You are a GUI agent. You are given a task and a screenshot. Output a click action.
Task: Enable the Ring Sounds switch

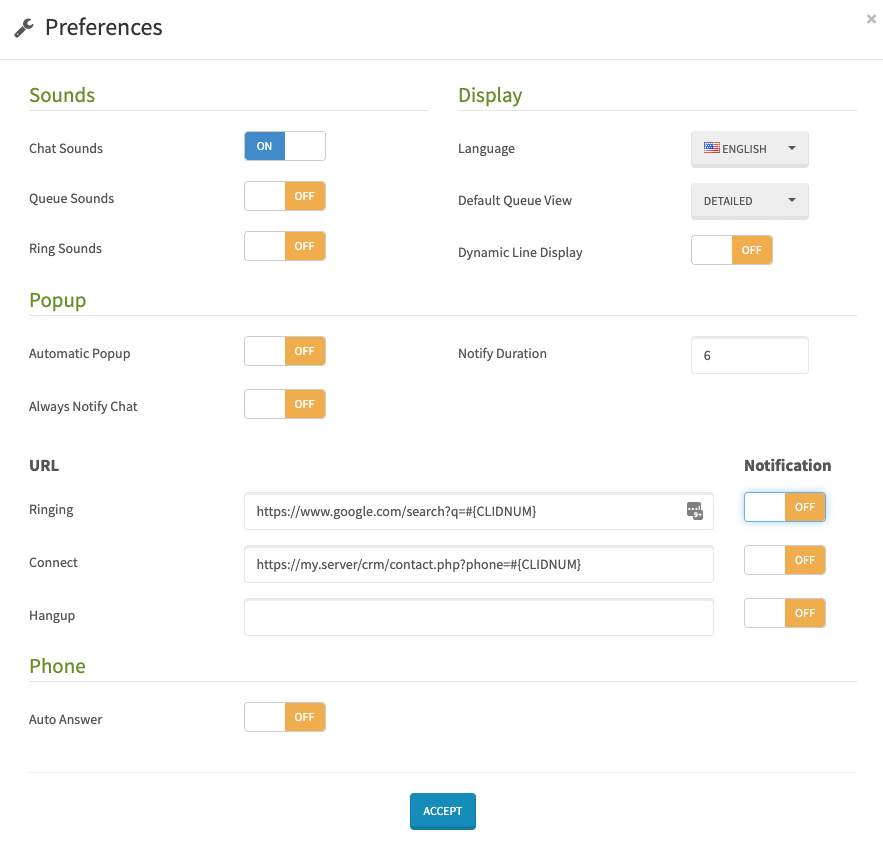tap(285, 246)
